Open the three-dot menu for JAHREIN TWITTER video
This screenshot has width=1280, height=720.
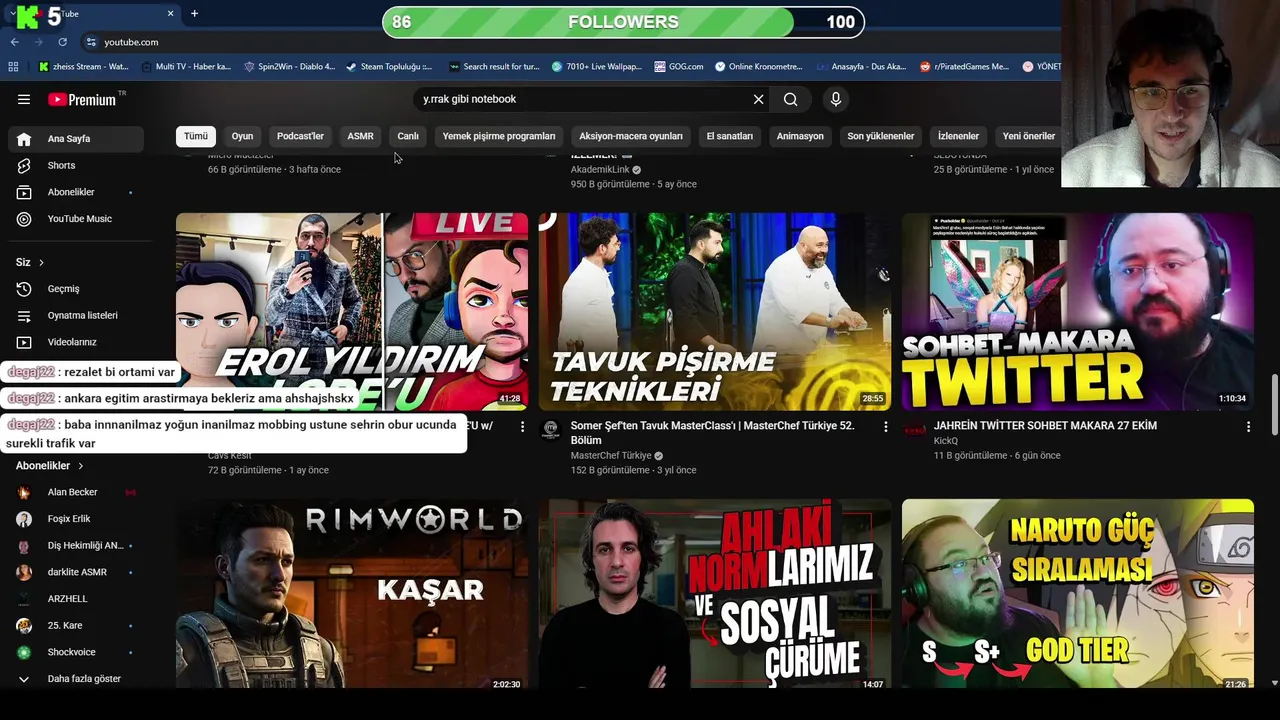point(1248,427)
